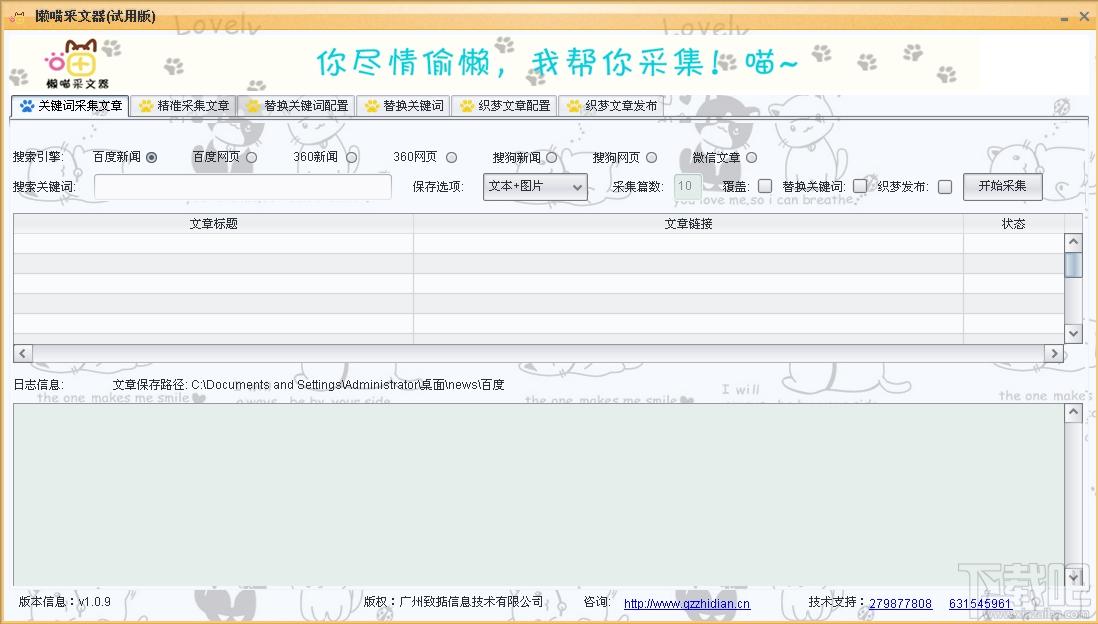This screenshot has width=1098, height=624.
Task: Click the paw icon on 替换关键词配置 tab
Action: (253, 106)
